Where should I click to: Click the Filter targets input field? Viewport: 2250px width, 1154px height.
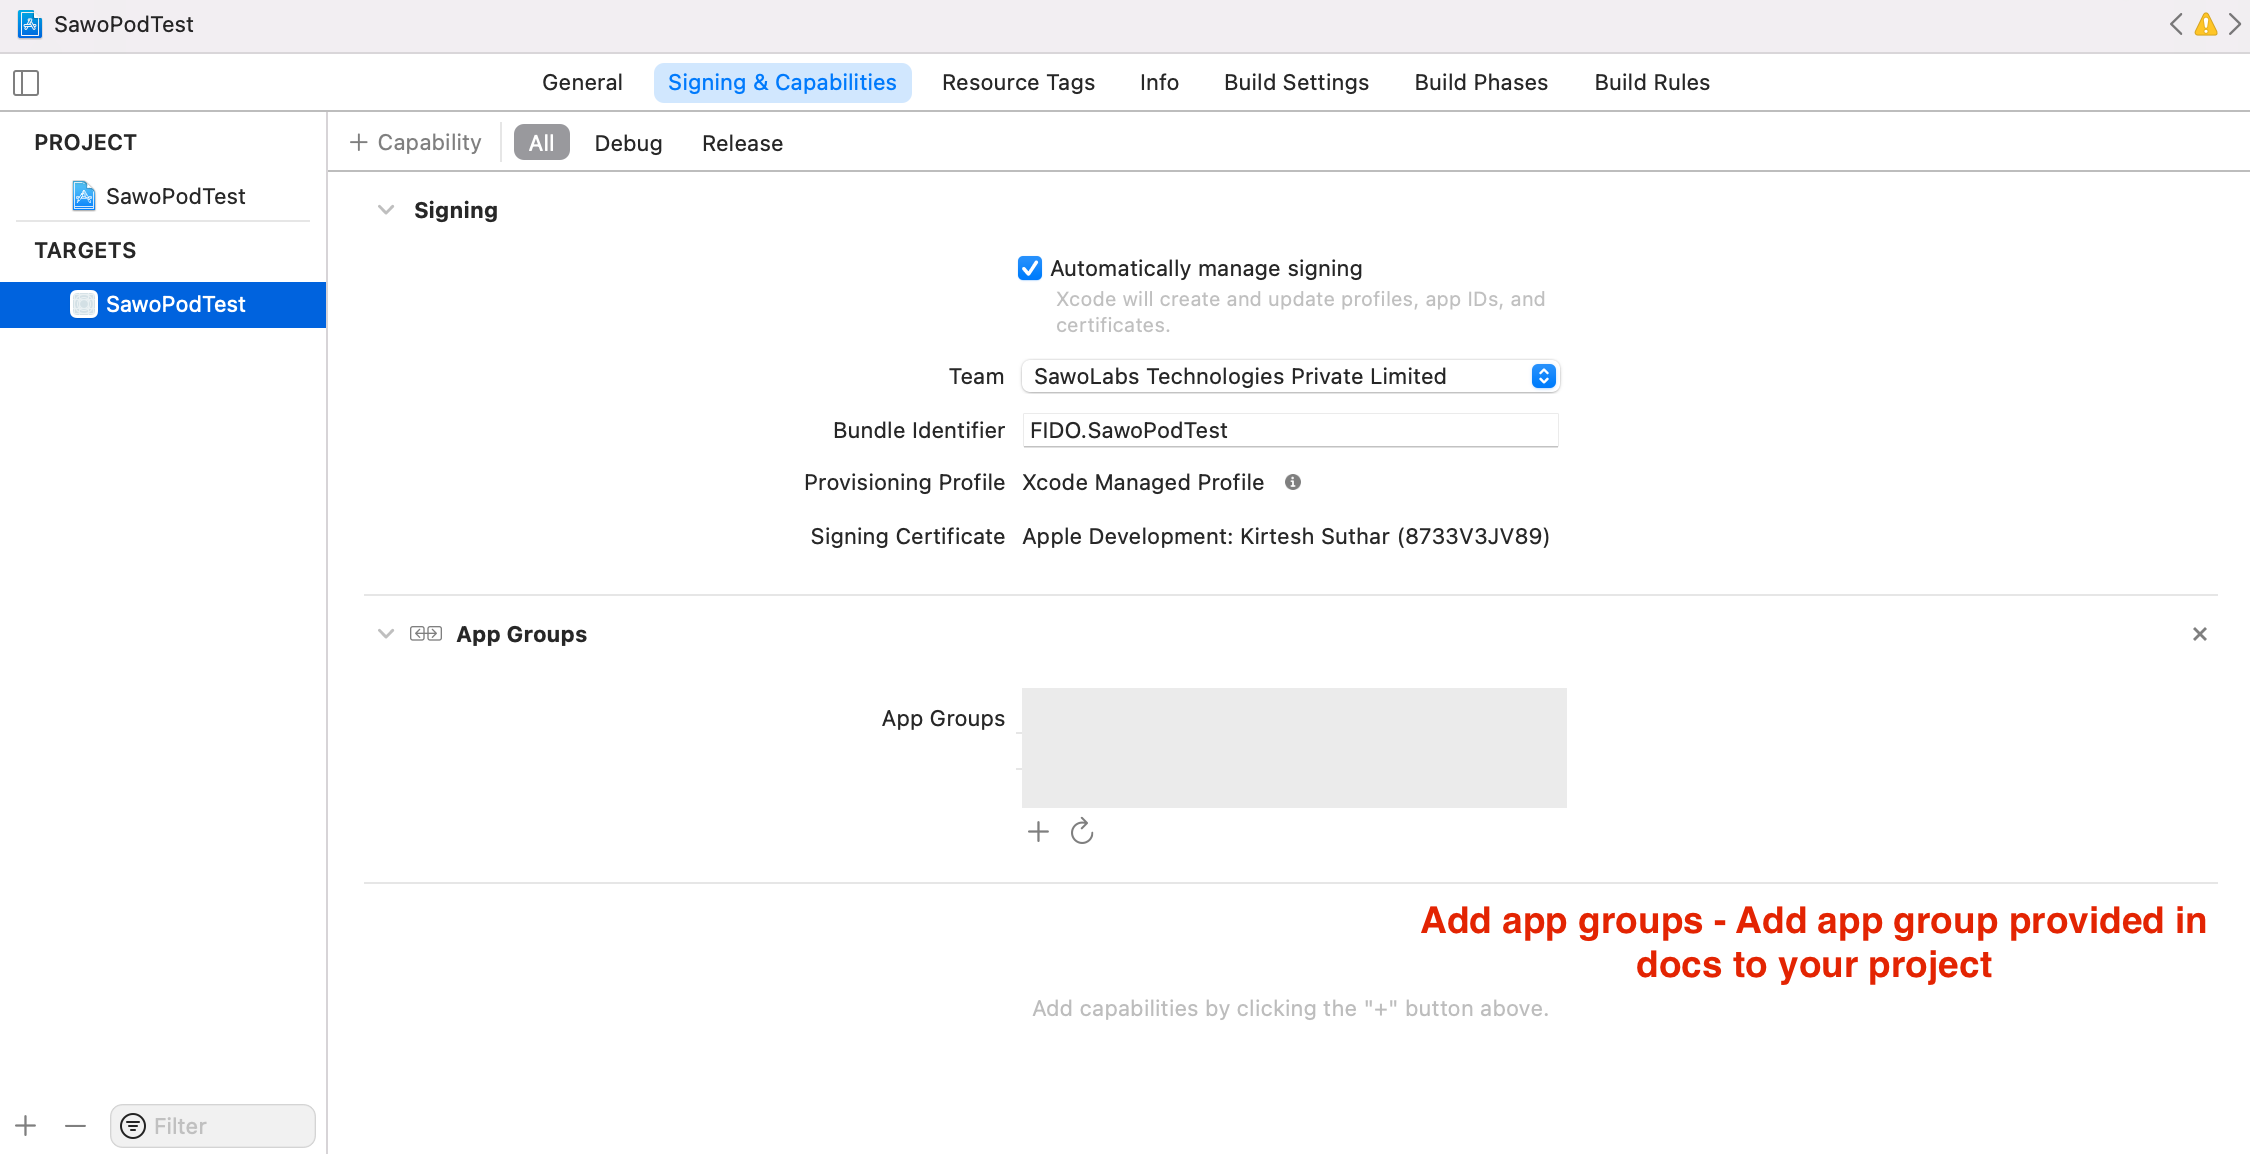tap(213, 1126)
